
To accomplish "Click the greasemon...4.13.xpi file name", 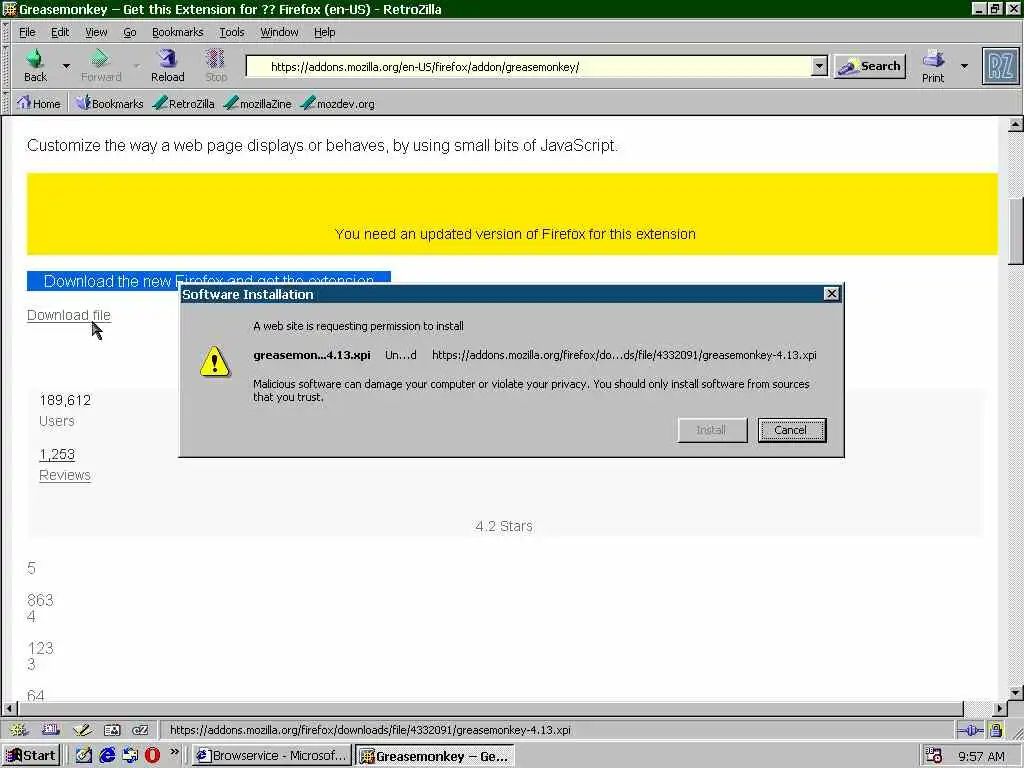I will pos(312,355).
